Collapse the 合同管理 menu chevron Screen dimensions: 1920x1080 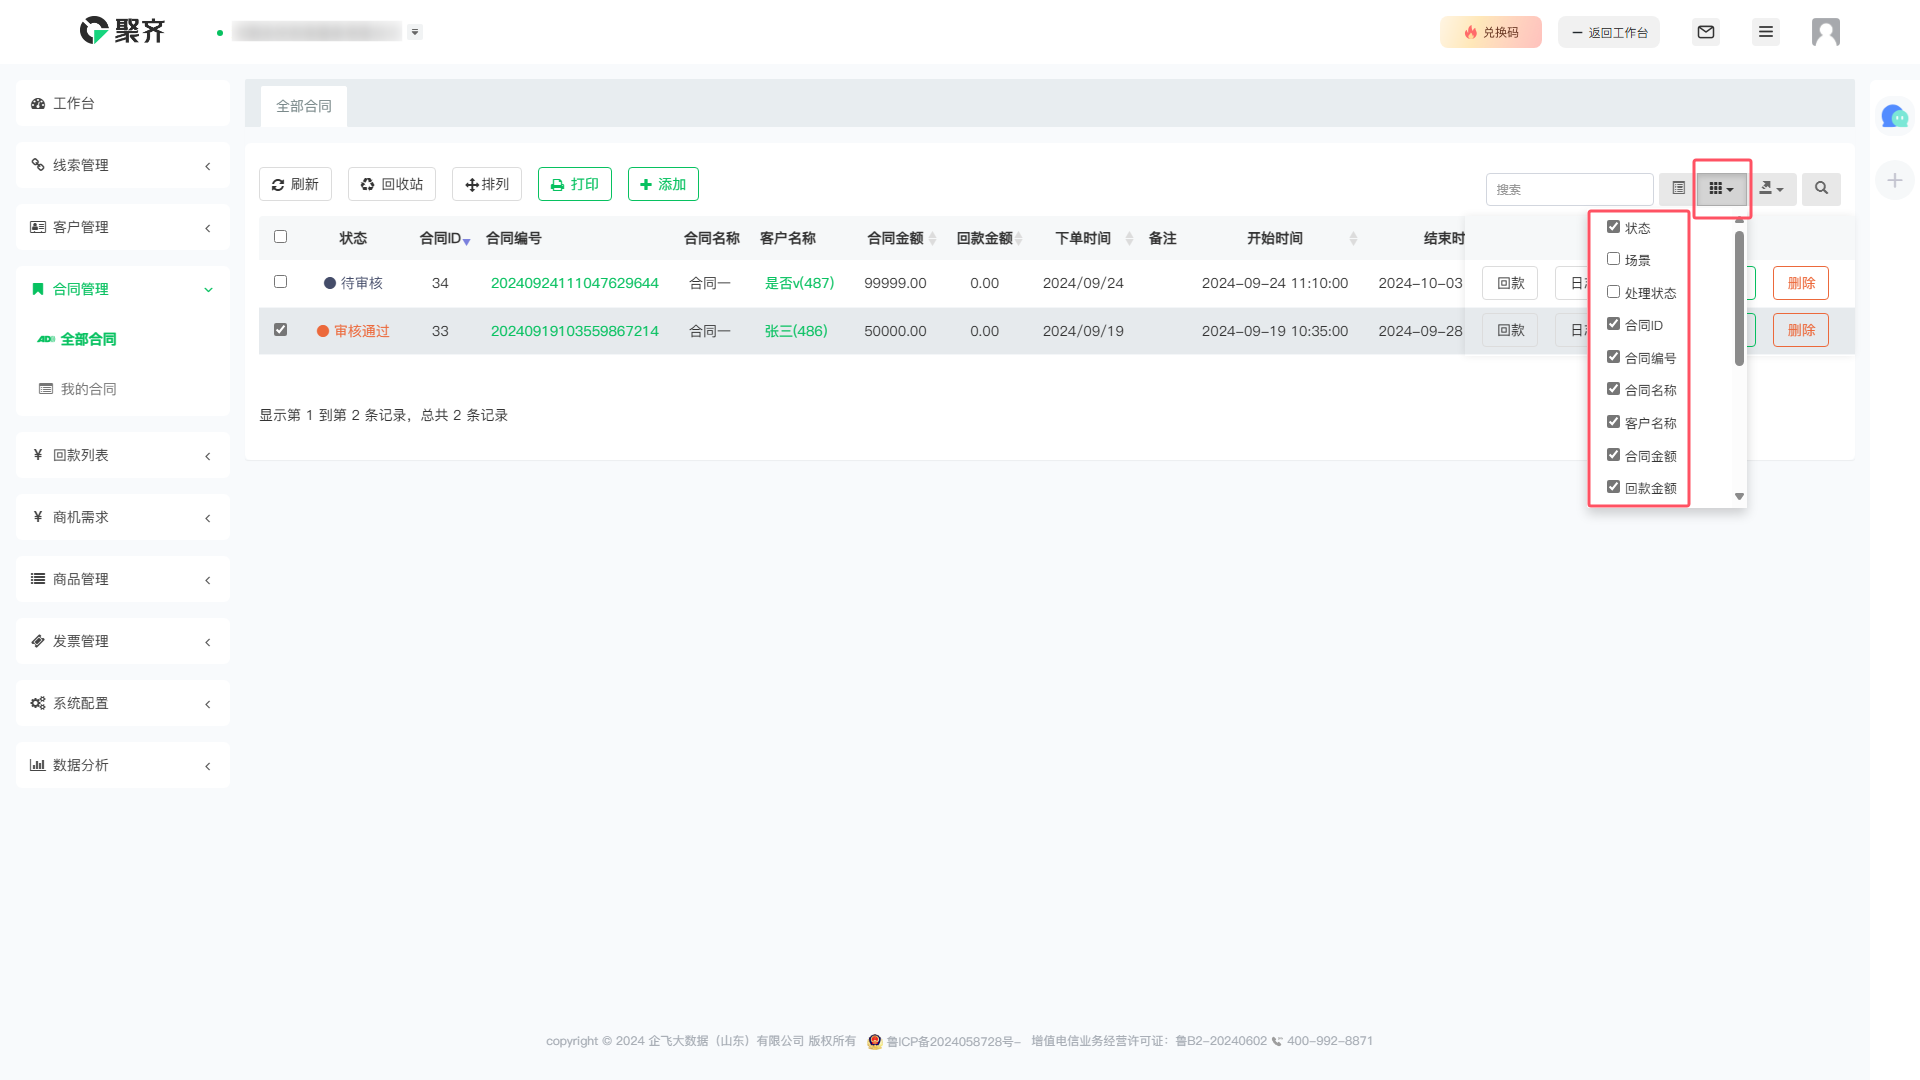point(208,290)
